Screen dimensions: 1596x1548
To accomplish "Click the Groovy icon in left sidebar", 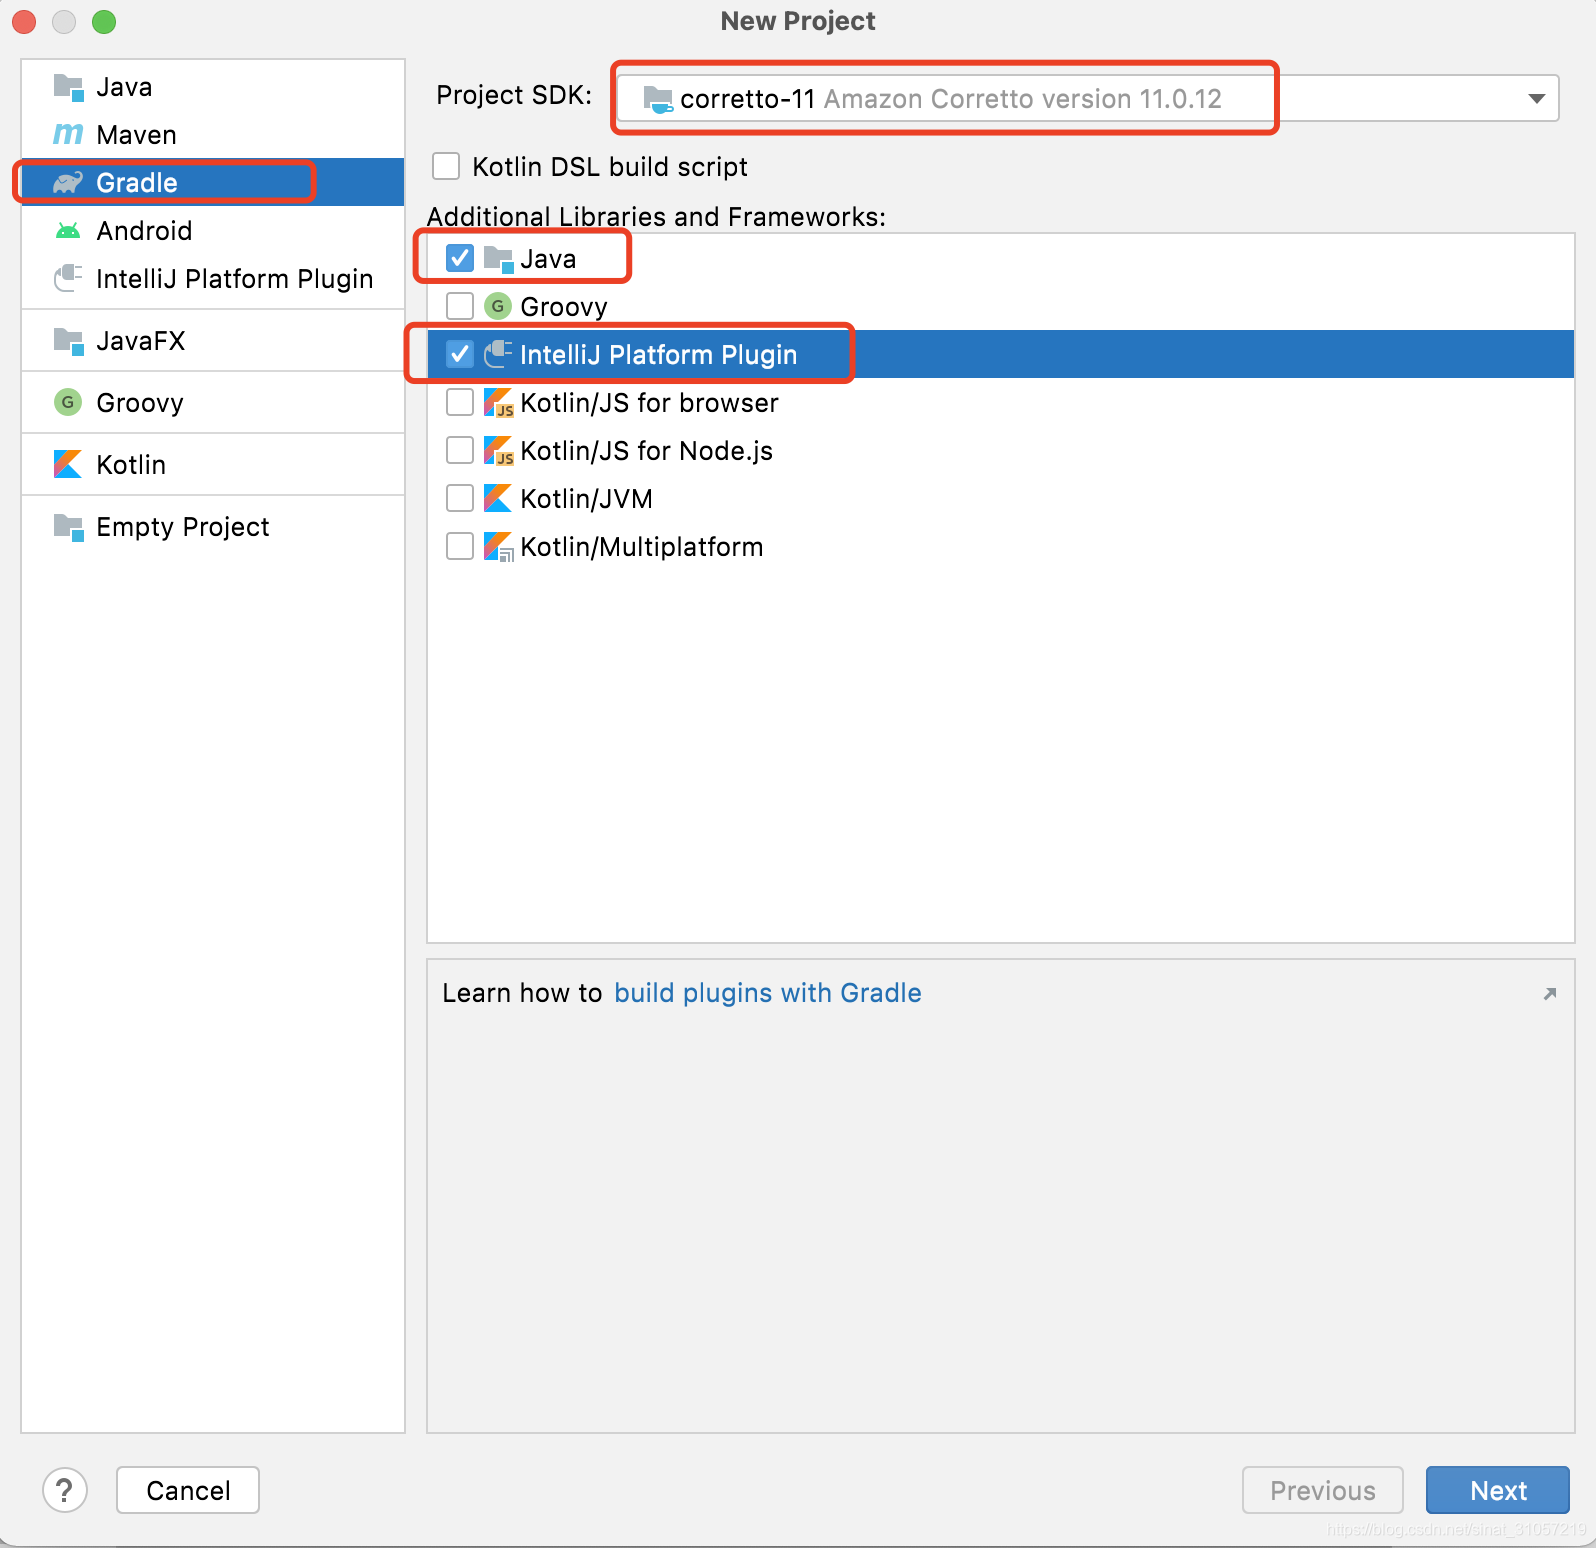I will pyautogui.click(x=68, y=403).
